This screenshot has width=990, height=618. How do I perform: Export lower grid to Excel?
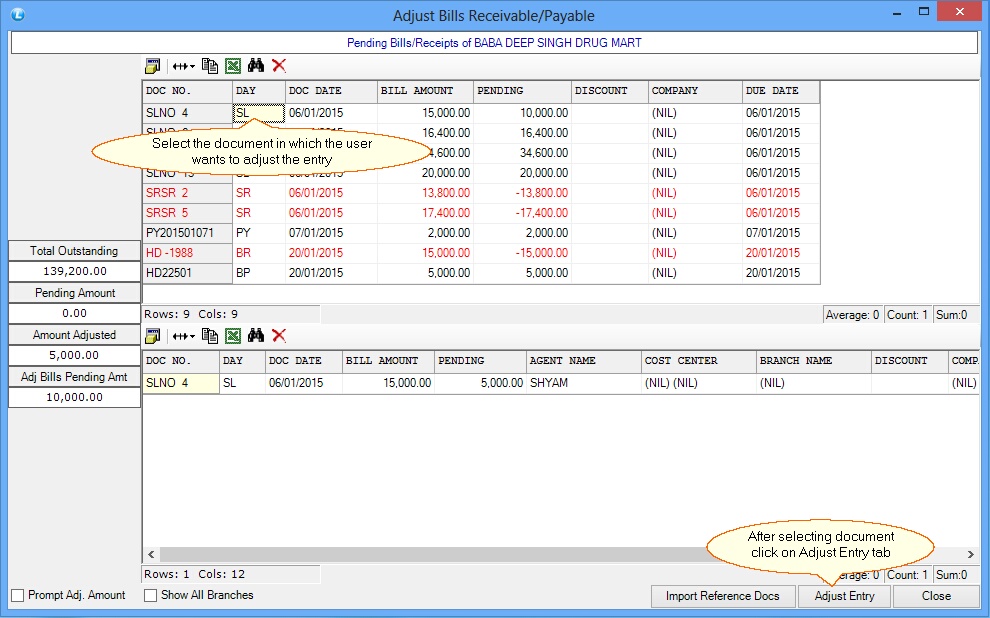coord(233,335)
